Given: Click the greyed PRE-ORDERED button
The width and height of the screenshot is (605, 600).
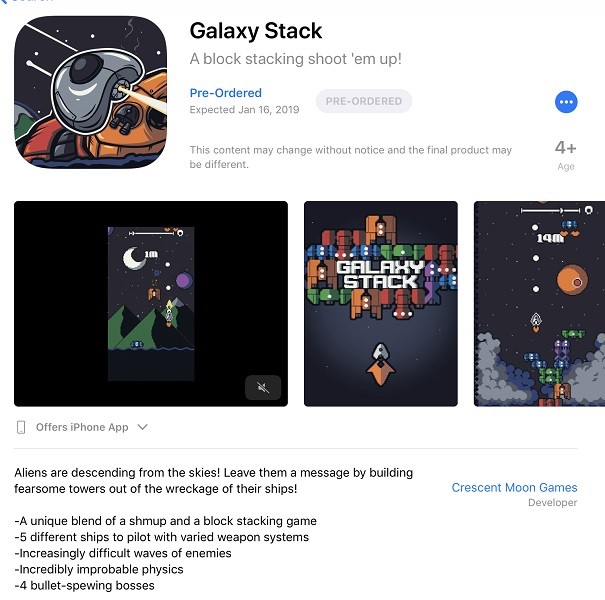Looking at the screenshot, I should (x=364, y=101).
